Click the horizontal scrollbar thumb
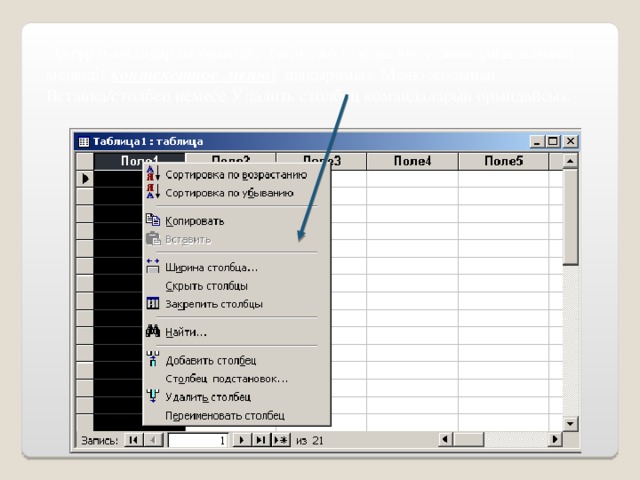 (x=469, y=440)
